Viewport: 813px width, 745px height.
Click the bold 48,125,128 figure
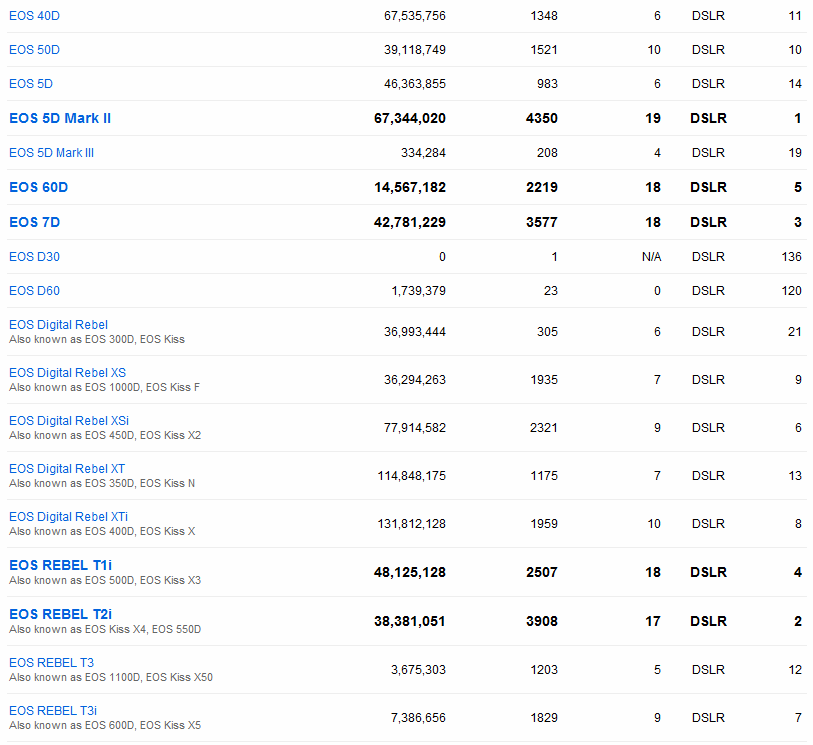(x=410, y=572)
